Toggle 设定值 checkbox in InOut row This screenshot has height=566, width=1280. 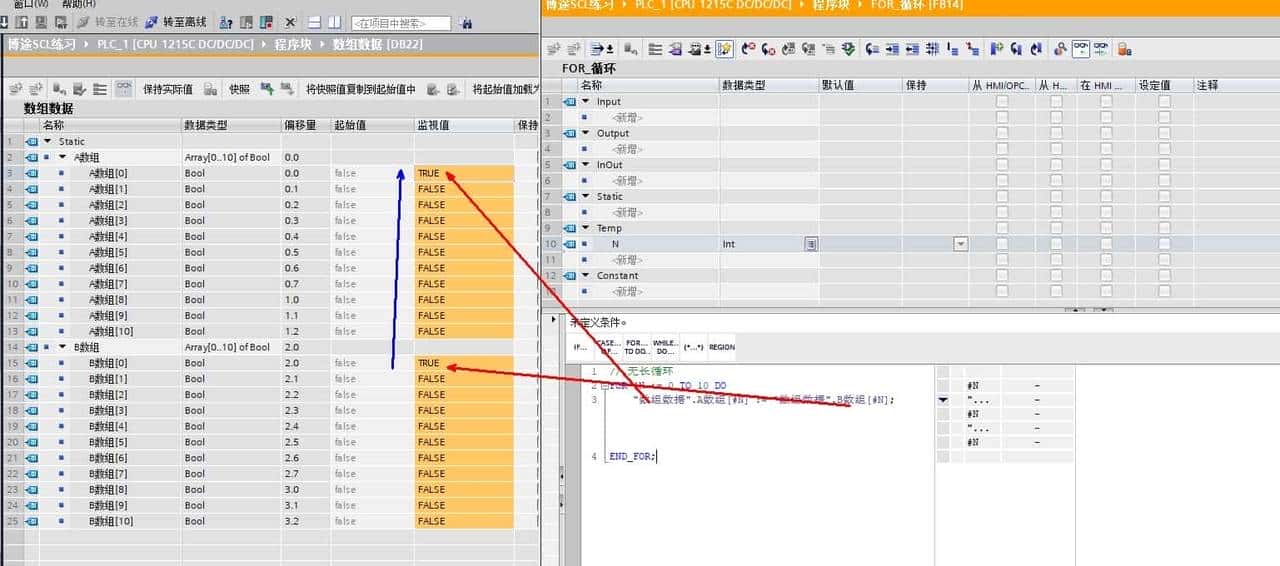(1164, 165)
